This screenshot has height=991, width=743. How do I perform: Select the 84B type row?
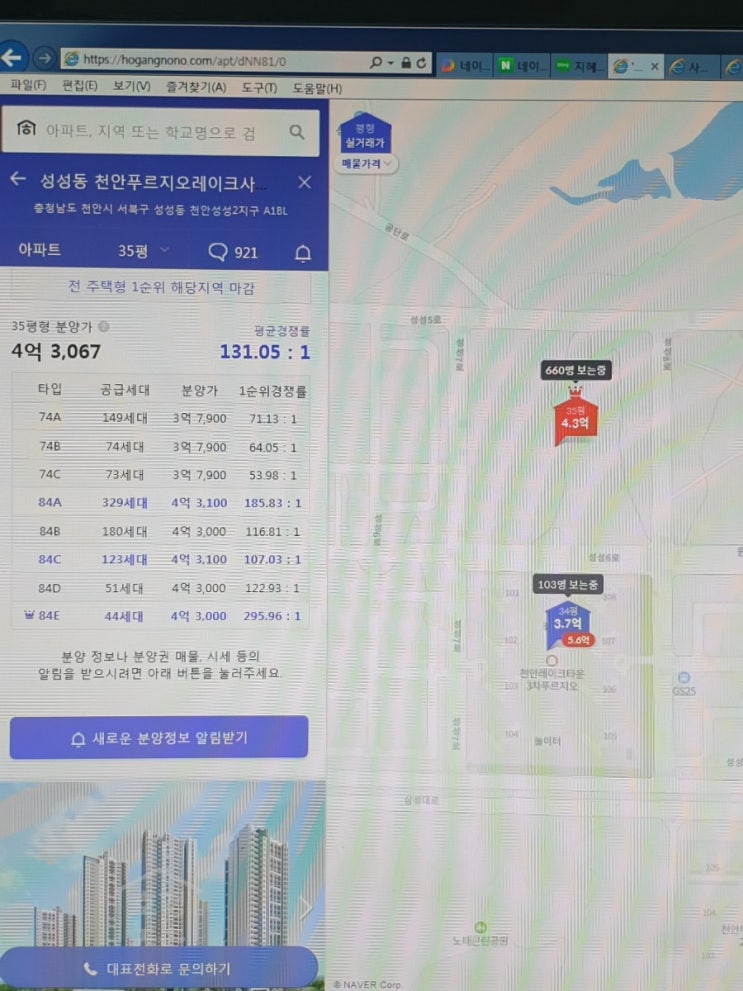pyautogui.click(x=160, y=531)
